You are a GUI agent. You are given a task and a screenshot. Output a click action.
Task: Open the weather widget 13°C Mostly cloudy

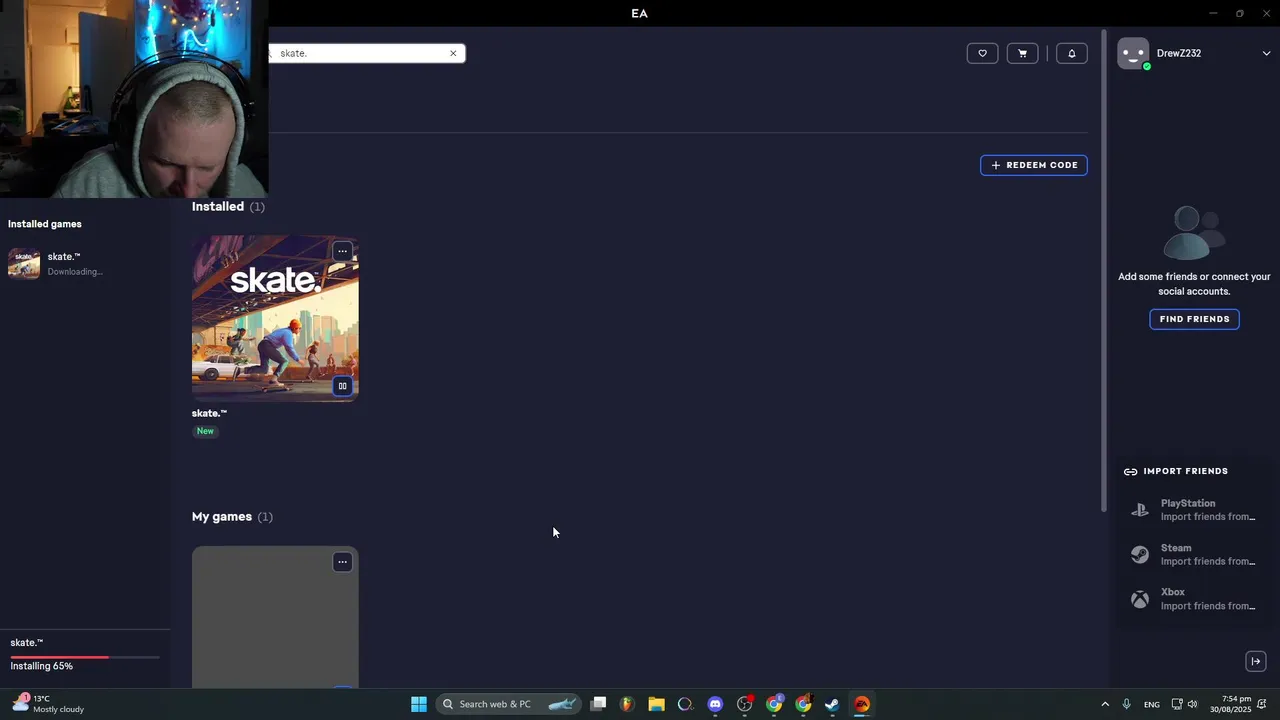pyautogui.click(x=48, y=704)
